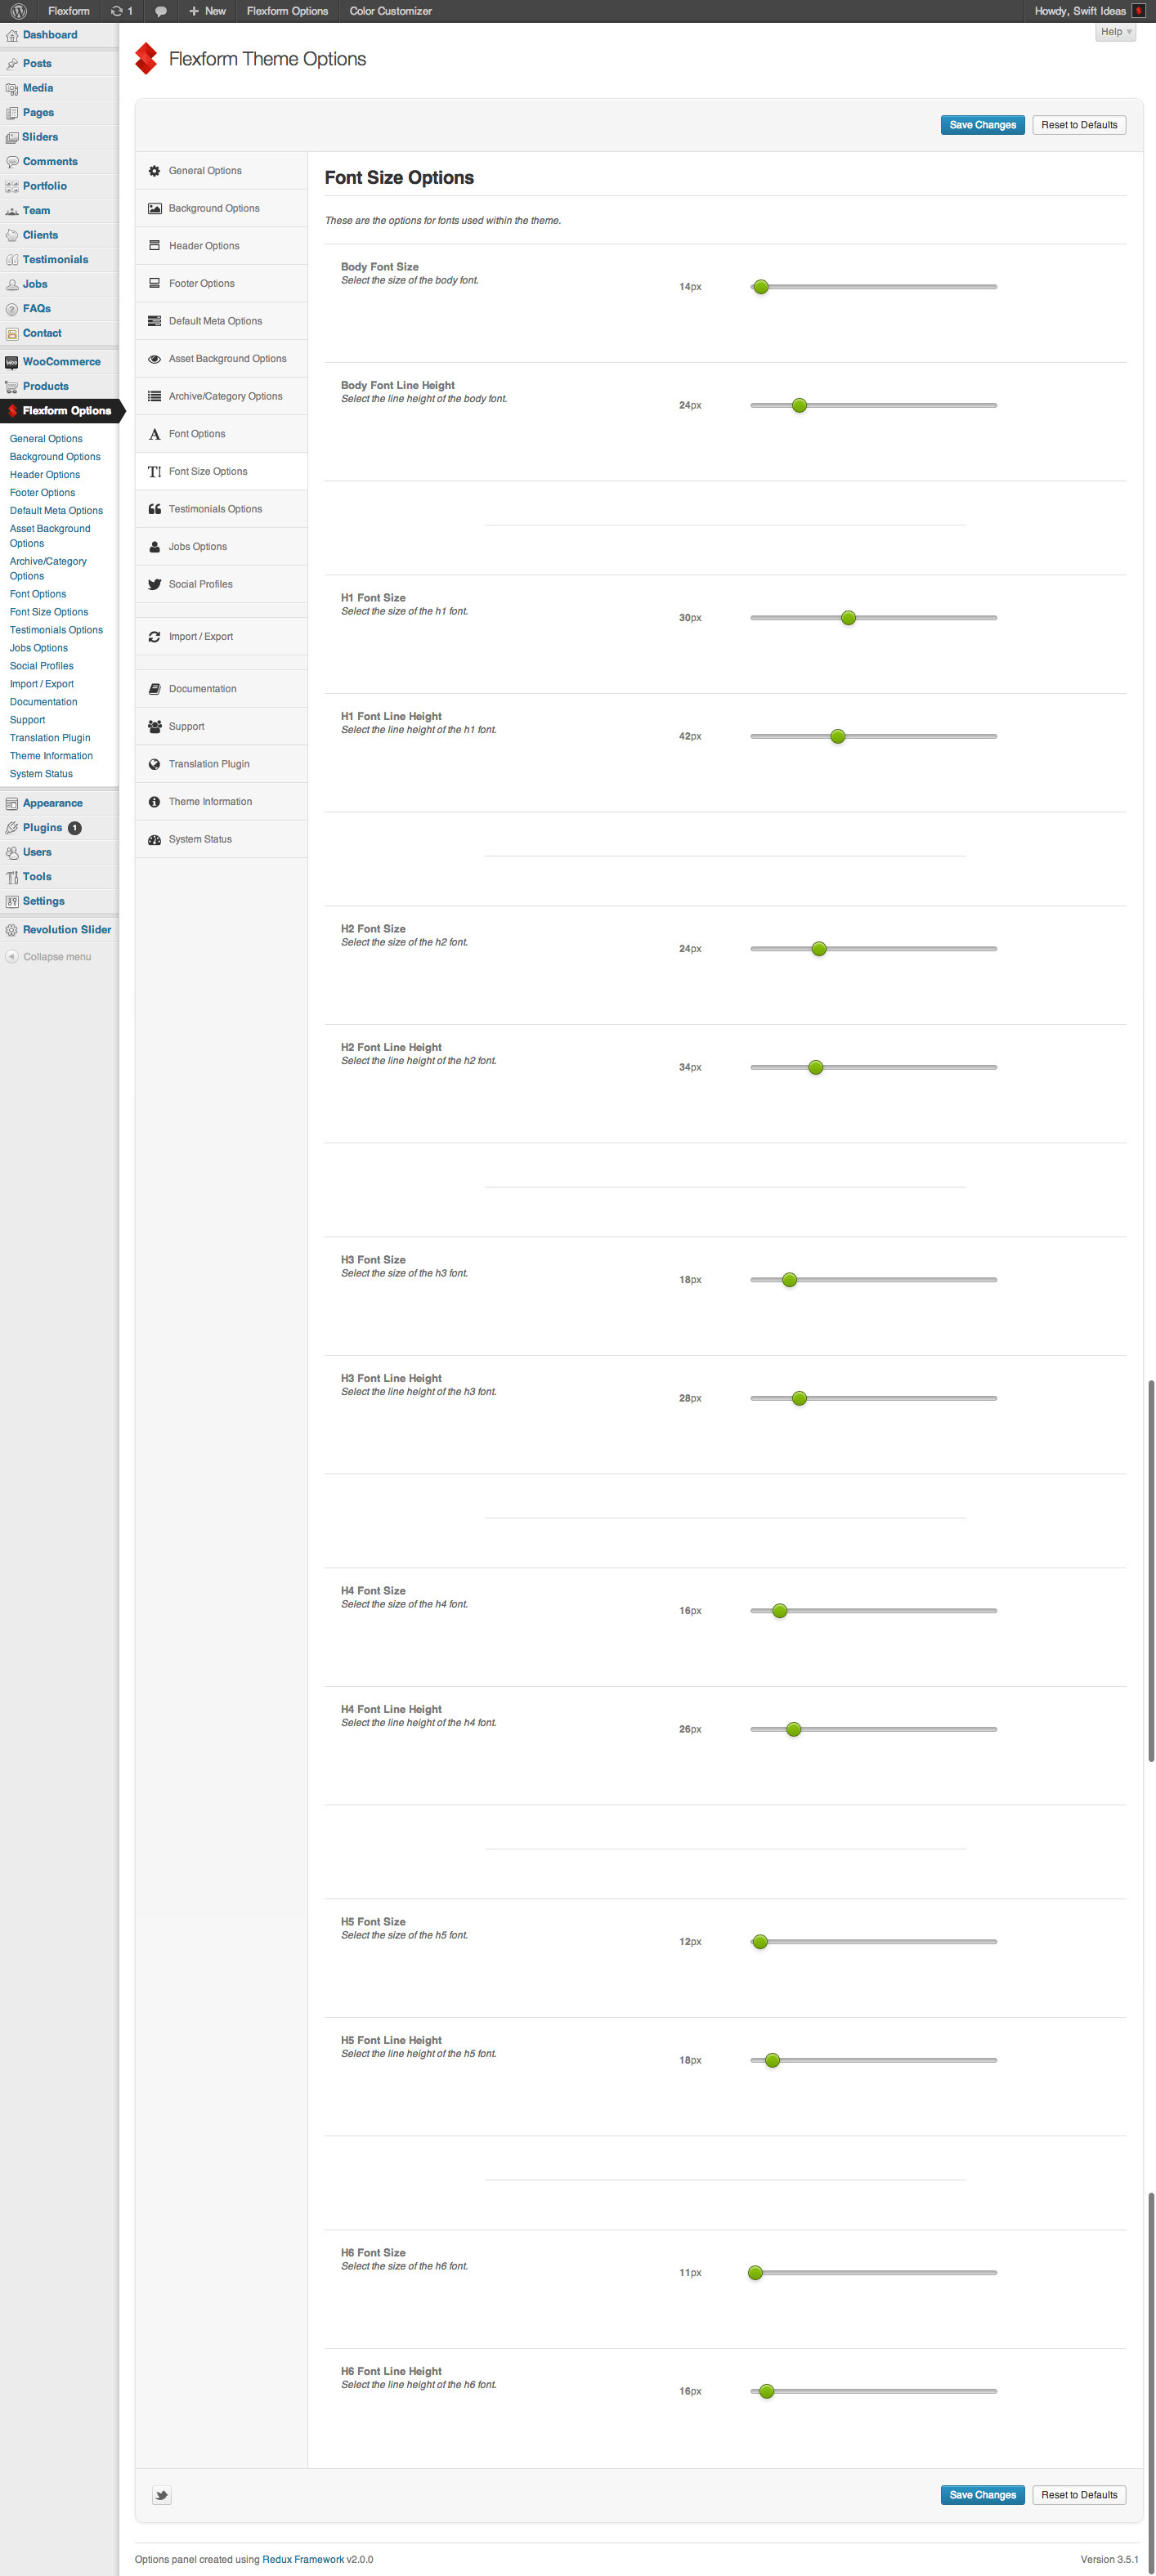
Task: Open the comments bubble icon in admin bar
Action: click(160, 11)
